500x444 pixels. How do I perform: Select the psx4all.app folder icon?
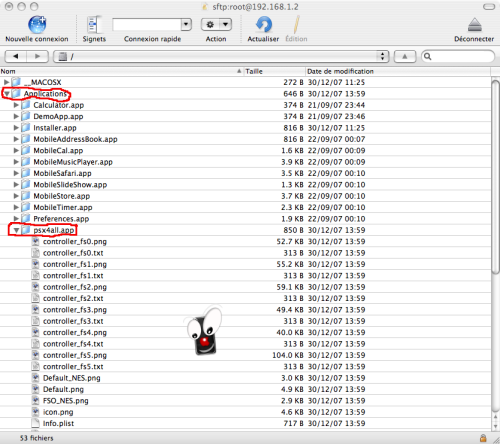point(26,230)
